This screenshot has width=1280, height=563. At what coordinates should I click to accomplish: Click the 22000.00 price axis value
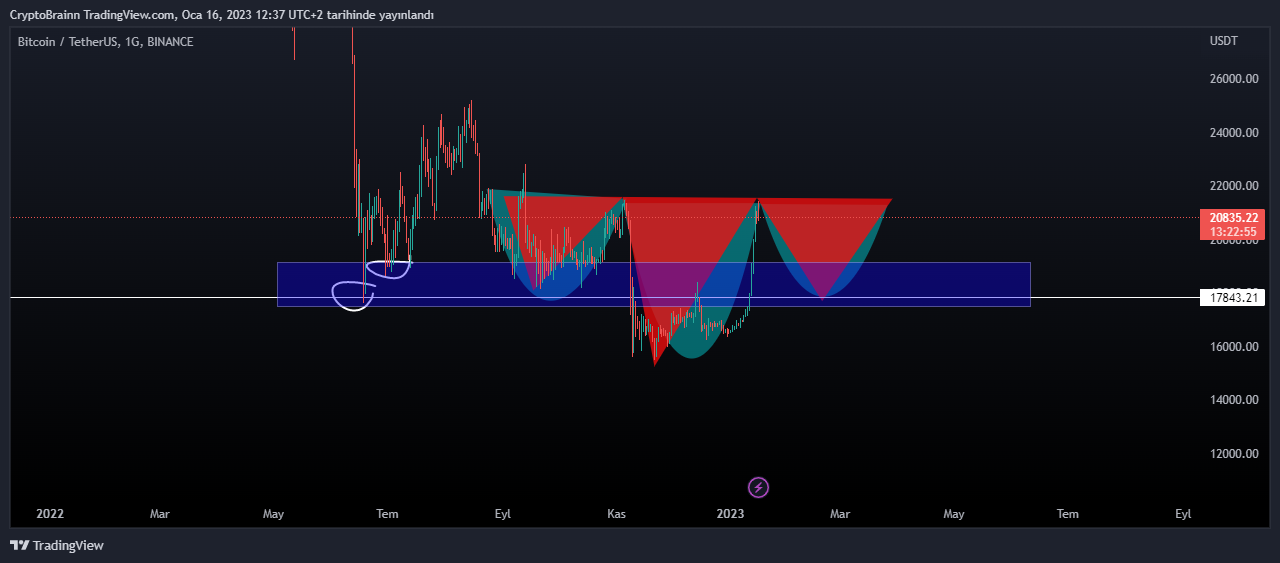pos(1234,186)
